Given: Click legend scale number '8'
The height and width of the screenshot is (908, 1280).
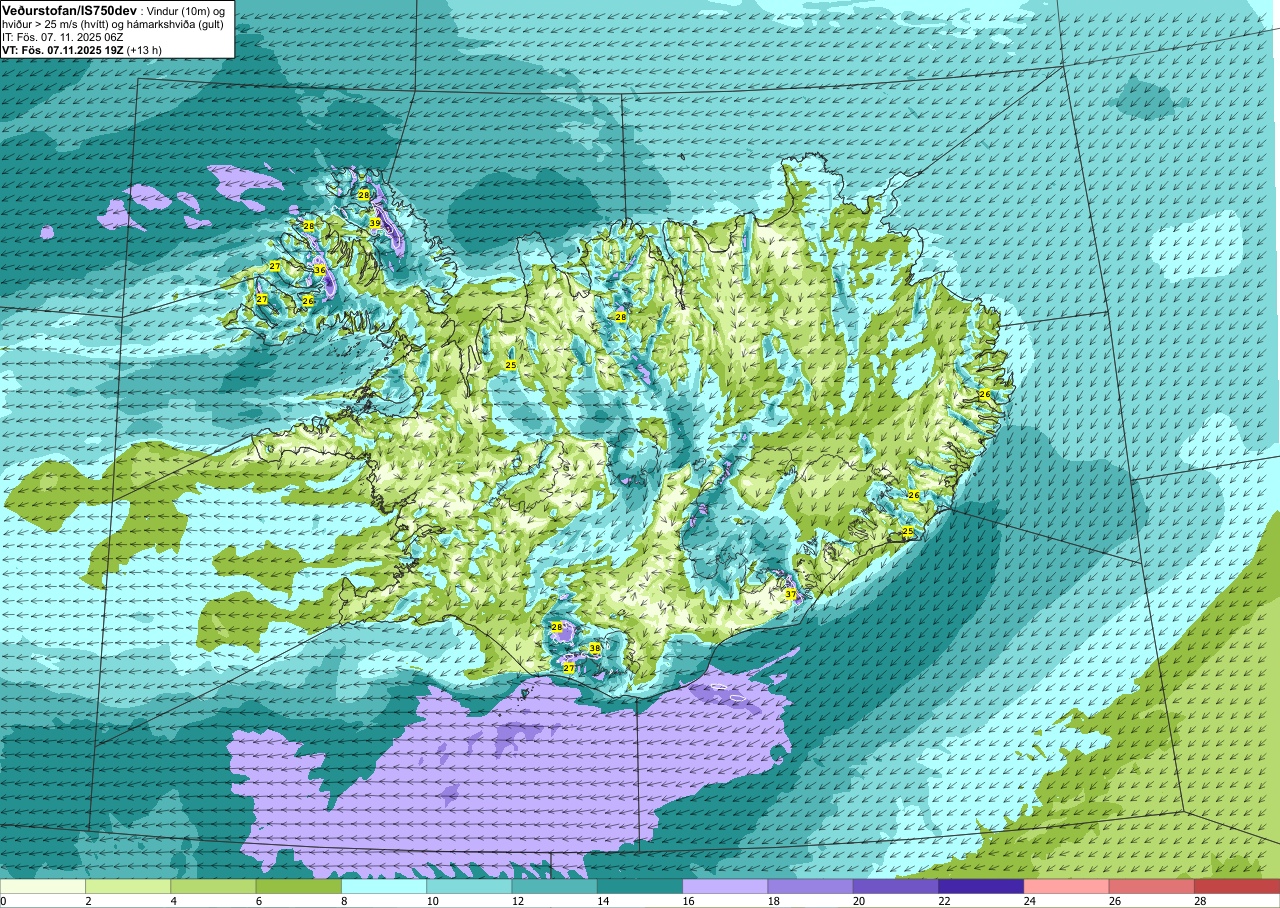Looking at the screenshot, I should [x=342, y=901].
